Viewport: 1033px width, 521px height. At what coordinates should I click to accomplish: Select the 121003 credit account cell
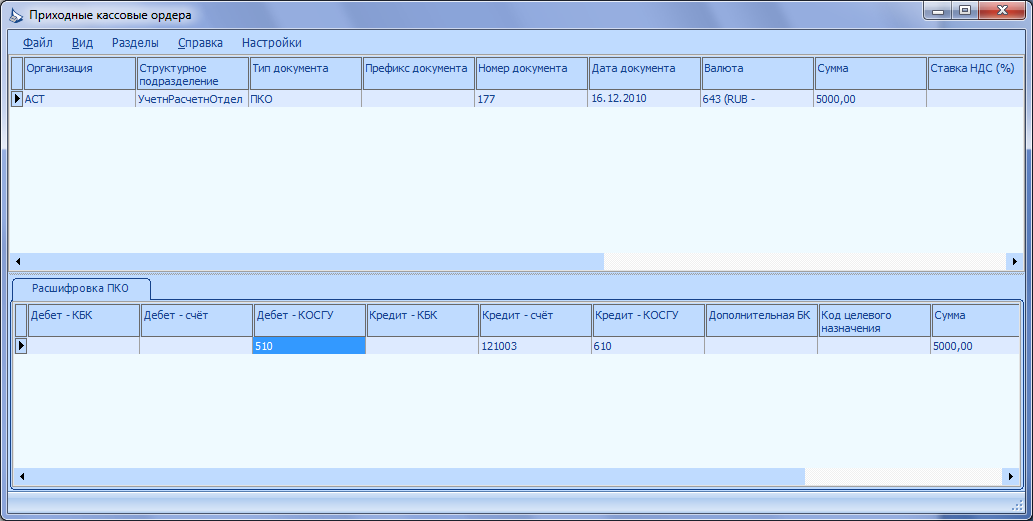[x=535, y=346]
